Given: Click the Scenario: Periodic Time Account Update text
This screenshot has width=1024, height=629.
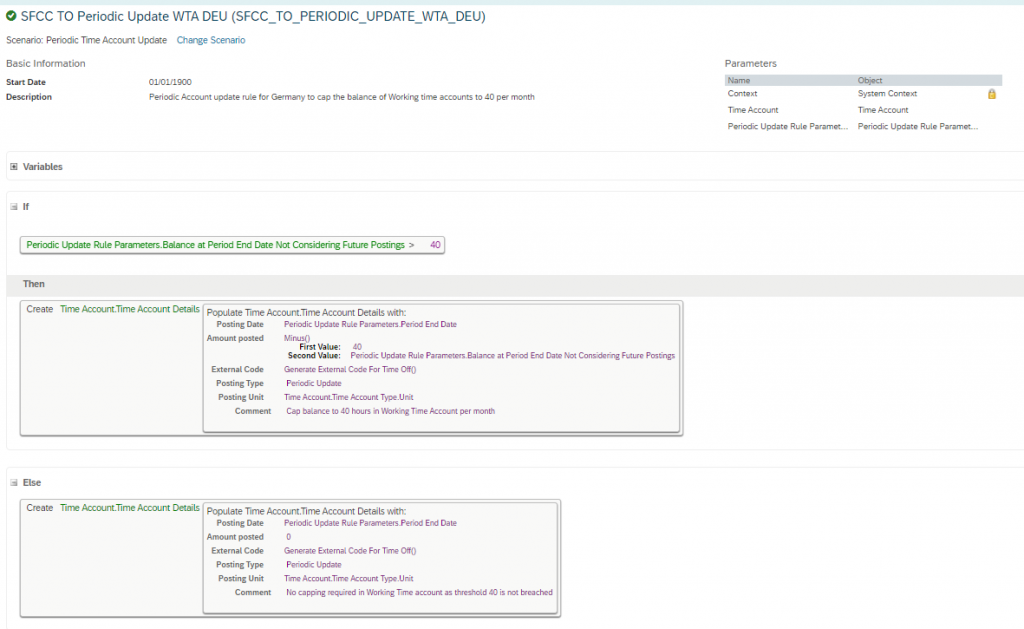Looking at the screenshot, I should [x=86, y=40].
